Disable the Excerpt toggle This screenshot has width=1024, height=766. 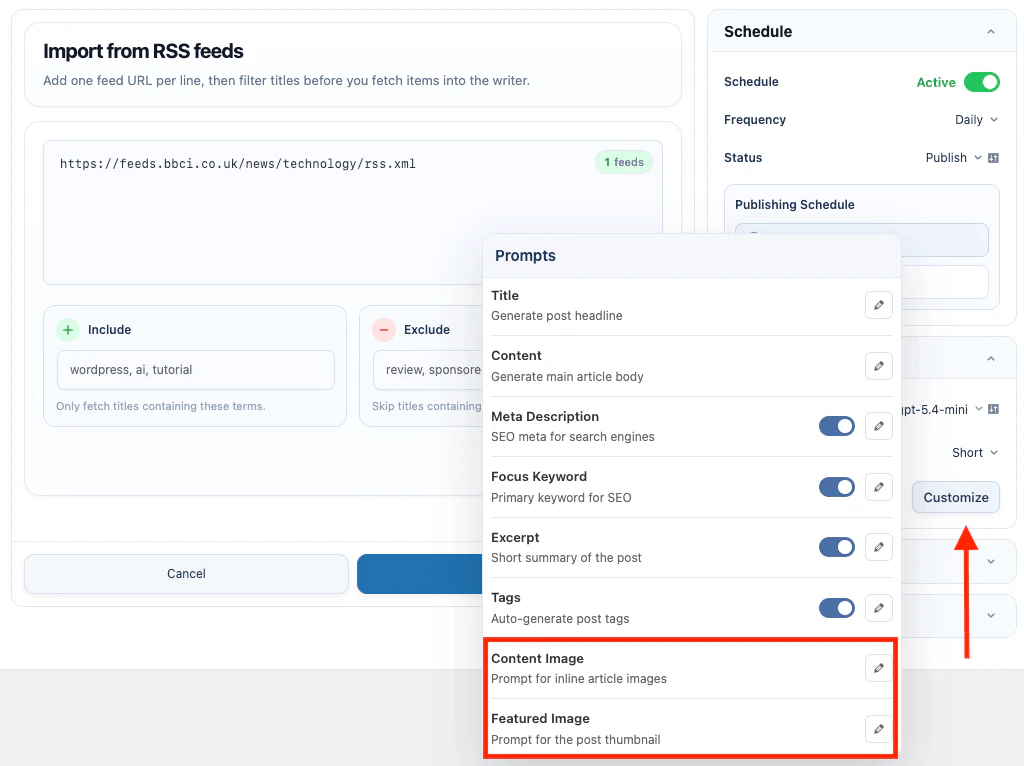837,547
